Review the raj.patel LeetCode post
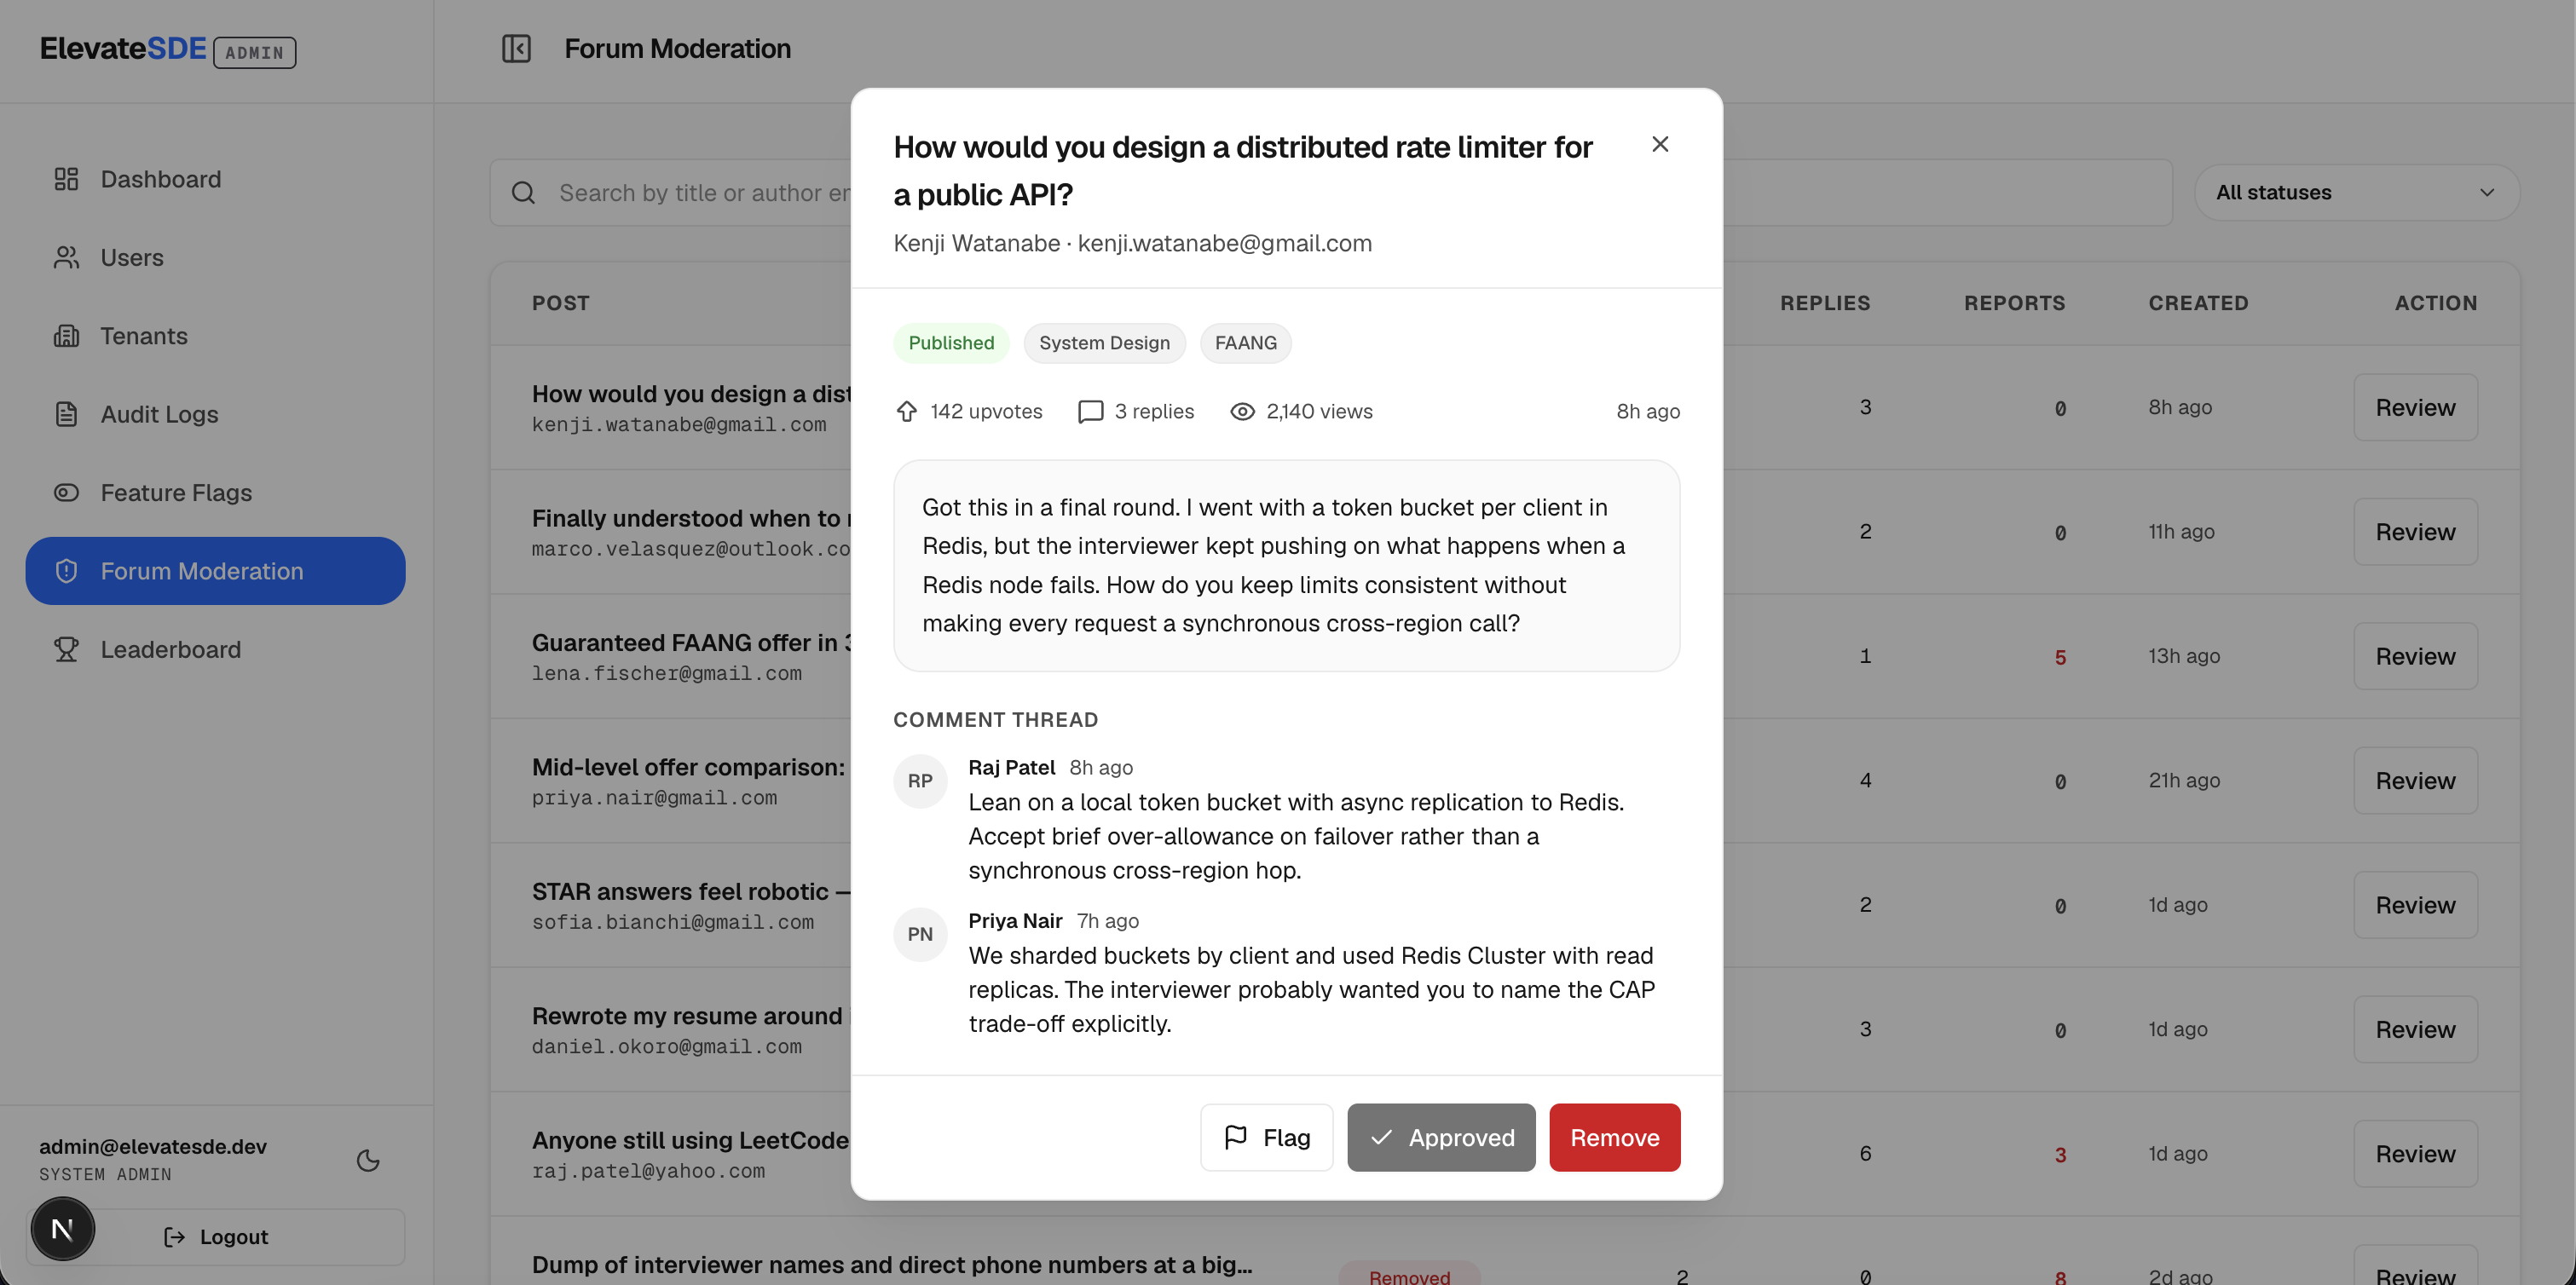 [2415, 1153]
